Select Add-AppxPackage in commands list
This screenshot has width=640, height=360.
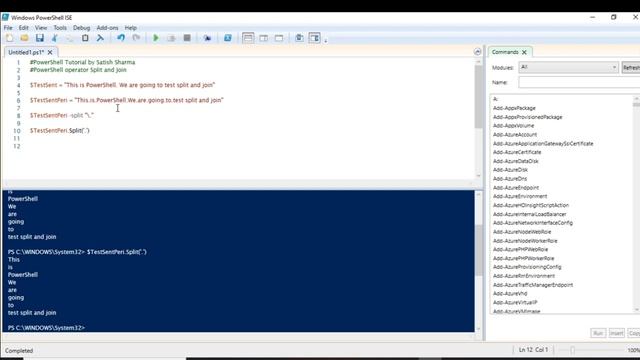click(x=514, y=108)
